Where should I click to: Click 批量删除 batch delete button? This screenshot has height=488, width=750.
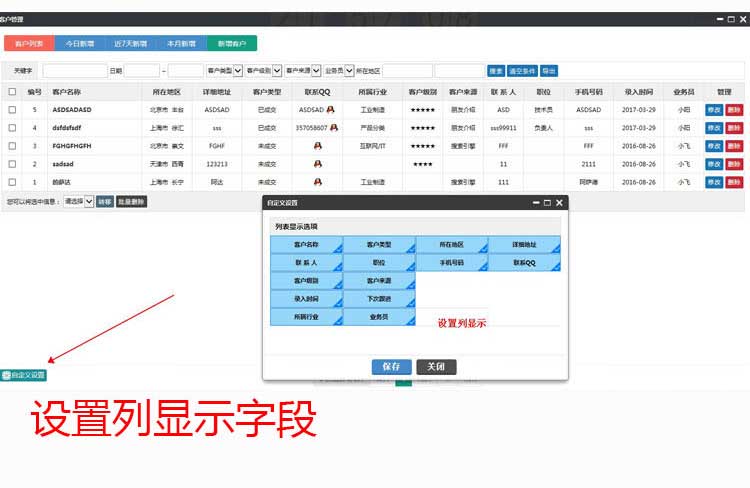point(131,201)
